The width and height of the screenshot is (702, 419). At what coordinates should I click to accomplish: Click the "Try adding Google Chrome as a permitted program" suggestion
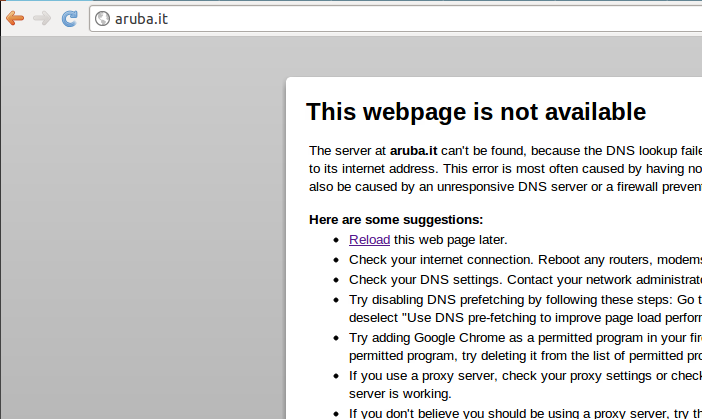pyautogui.click(x=525, y=346)
